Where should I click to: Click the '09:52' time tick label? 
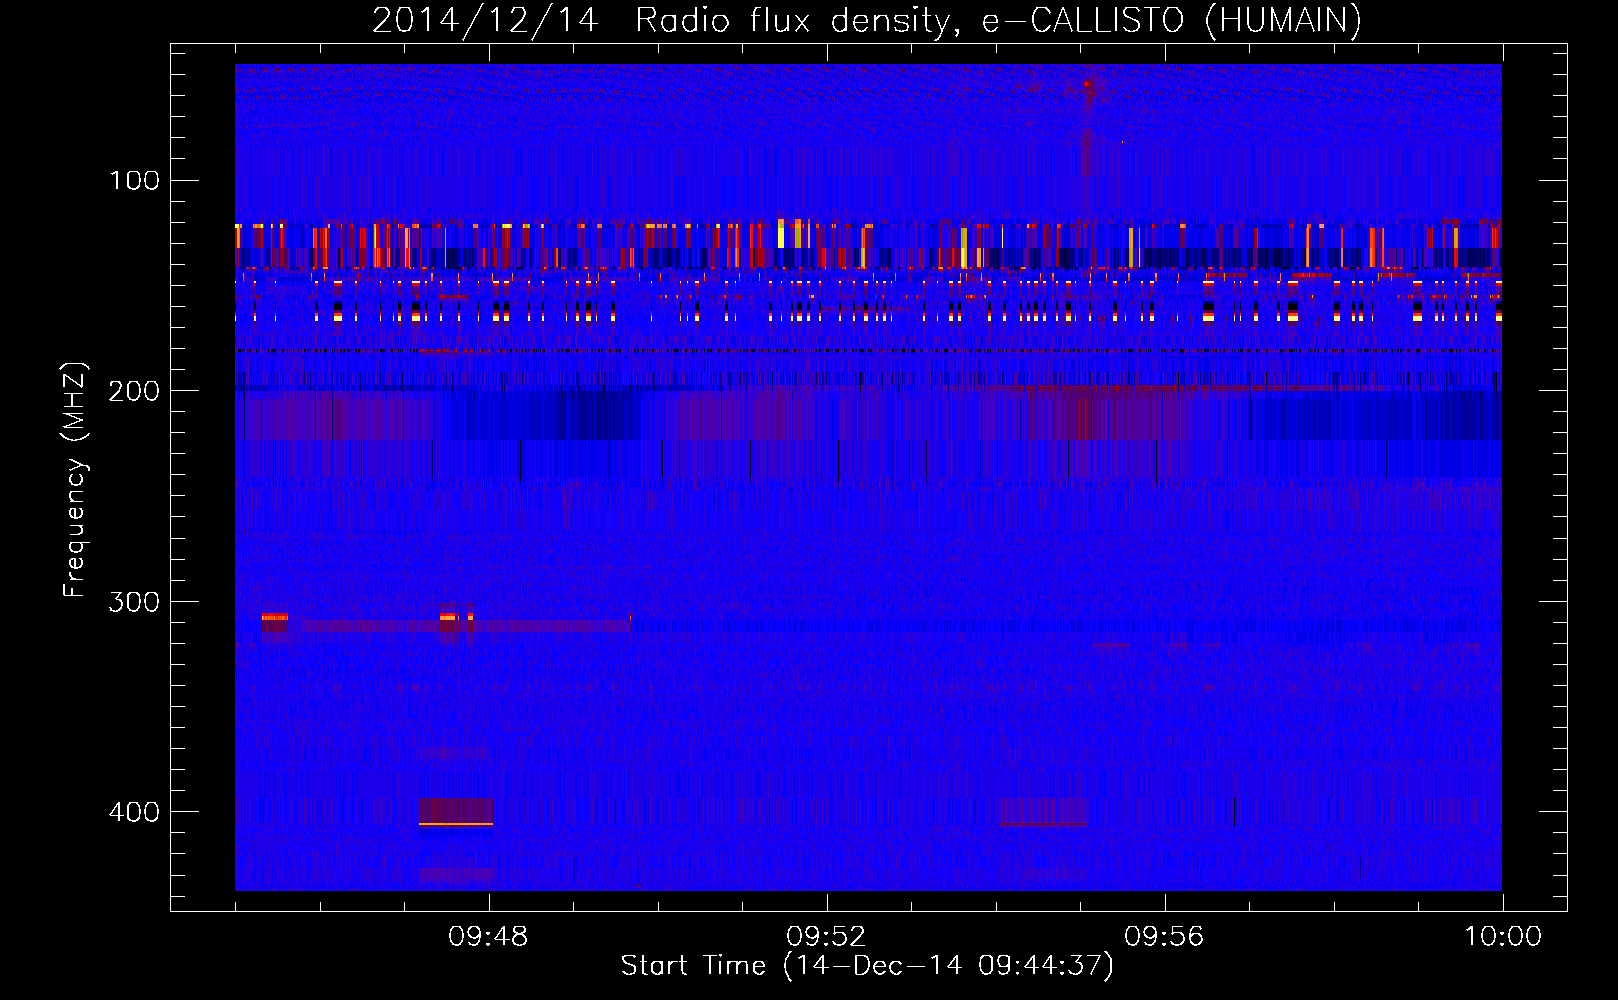coord(826,937)
